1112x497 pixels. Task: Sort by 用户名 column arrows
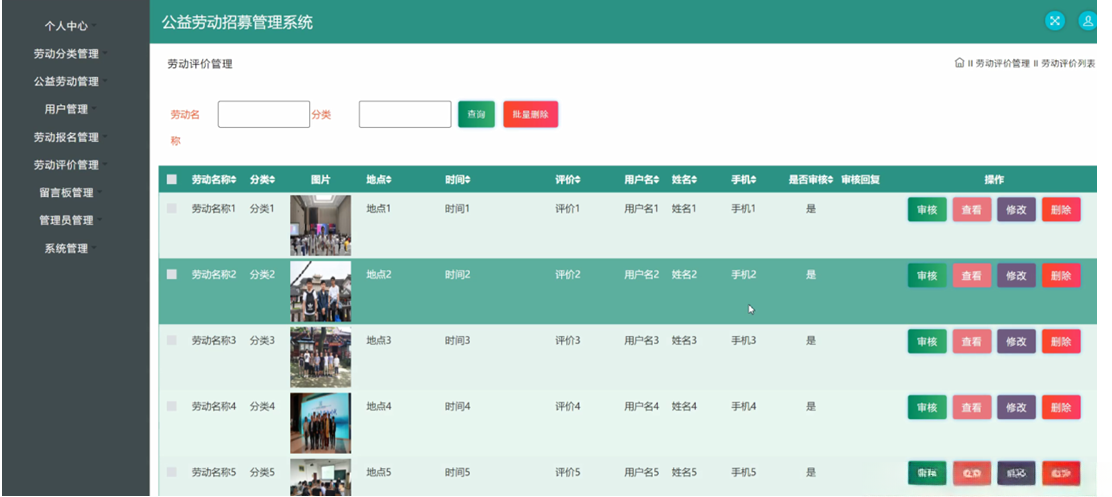click(657, 180)
